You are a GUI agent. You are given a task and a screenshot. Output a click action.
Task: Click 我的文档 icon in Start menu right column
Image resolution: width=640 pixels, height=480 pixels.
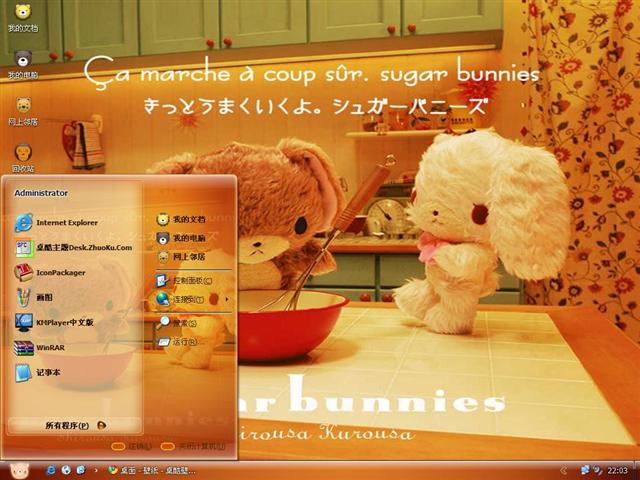tap(163, 220)
